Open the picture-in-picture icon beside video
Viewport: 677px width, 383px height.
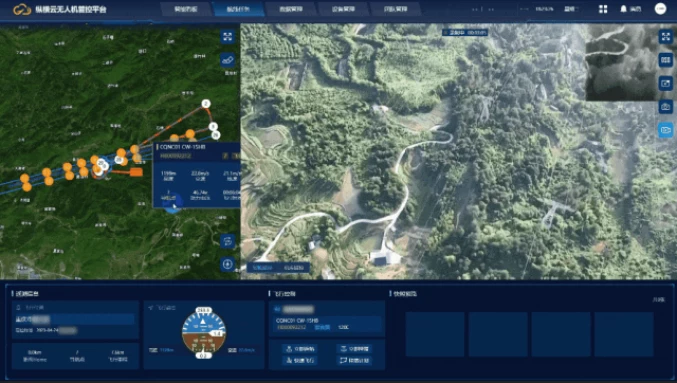click(665, 83)
